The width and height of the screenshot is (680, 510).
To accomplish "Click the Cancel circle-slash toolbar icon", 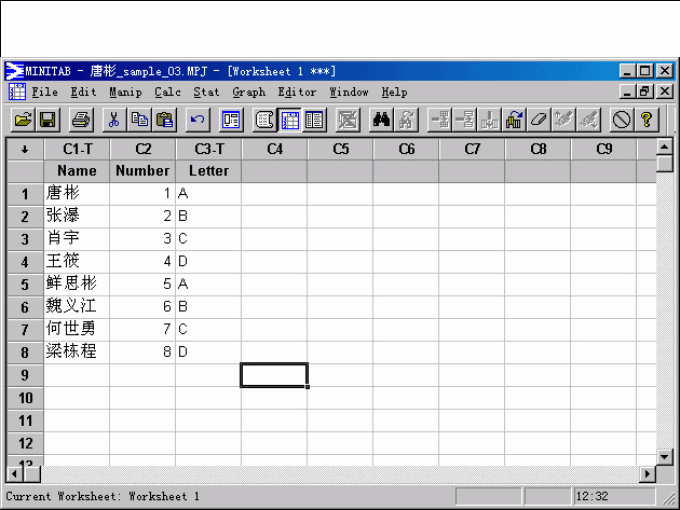I will pyautogui.click(x=621, y=120).
